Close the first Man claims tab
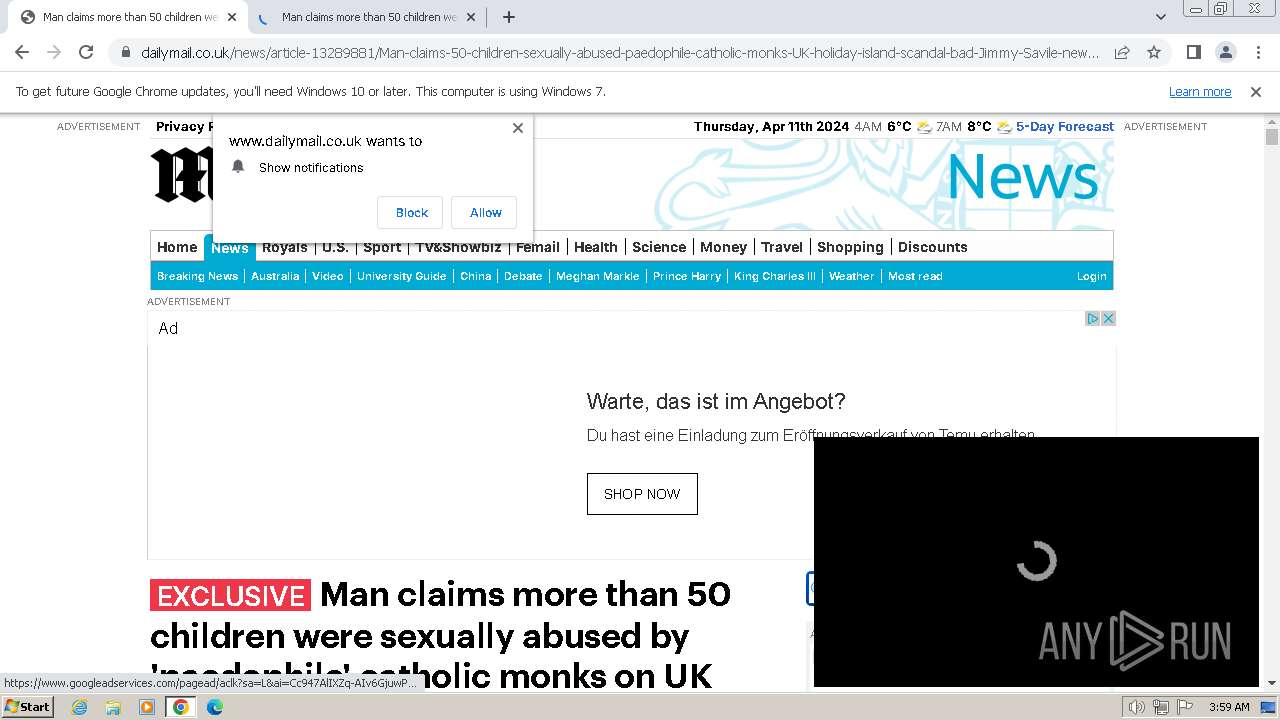The image size is (1280, 720). coord(232,17)
